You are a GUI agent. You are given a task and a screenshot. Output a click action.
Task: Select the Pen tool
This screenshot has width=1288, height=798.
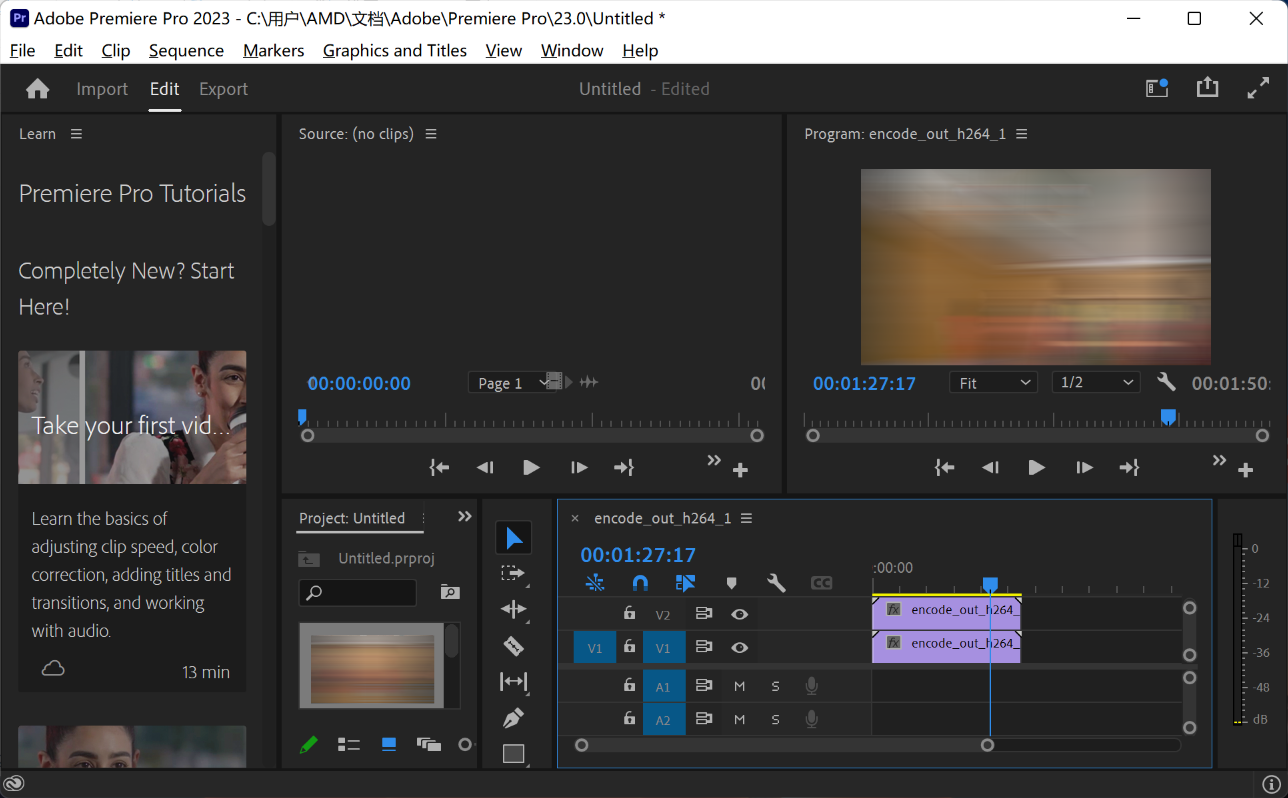pos(513,718)
